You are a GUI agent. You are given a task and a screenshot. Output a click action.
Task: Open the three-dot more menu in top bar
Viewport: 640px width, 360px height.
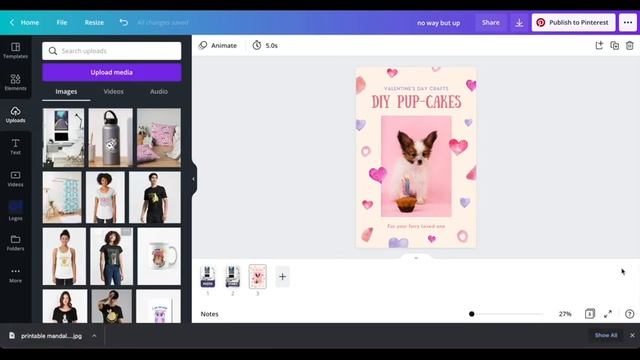tap(628, 23)
